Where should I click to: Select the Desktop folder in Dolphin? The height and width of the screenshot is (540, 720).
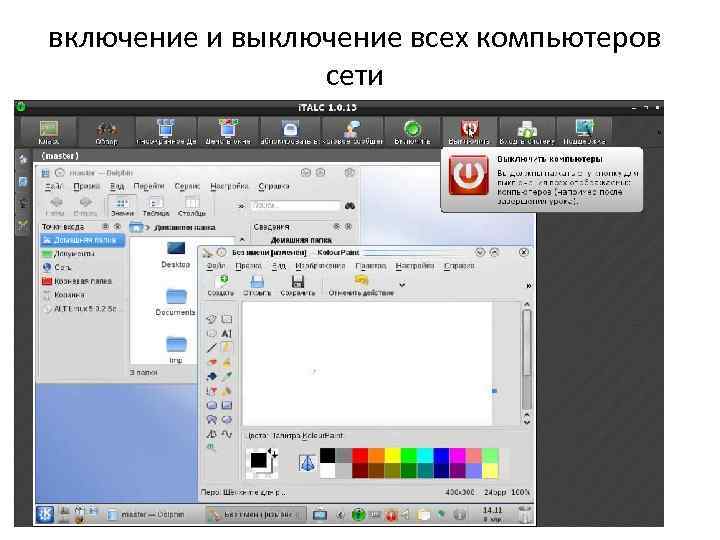coord(176,254)
